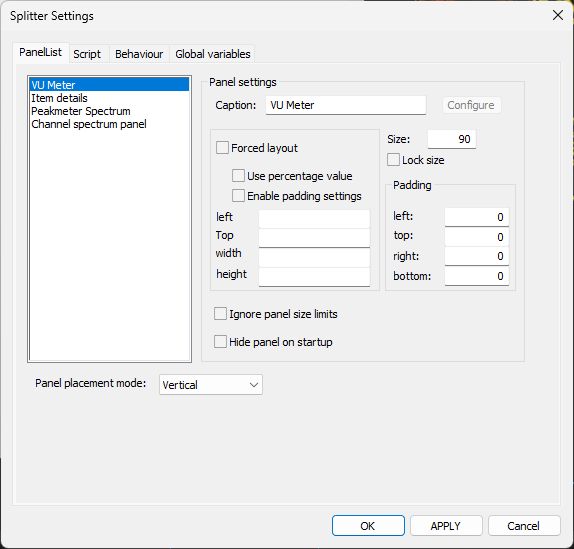Click the Caption input field

[x=346, y=105]
